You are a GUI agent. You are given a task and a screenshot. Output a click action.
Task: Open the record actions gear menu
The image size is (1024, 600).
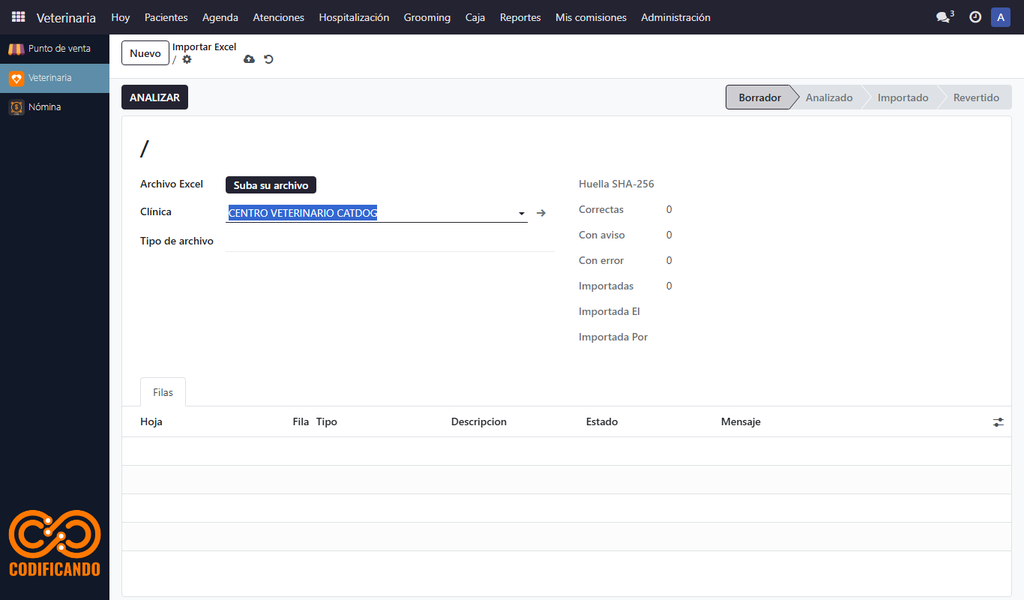(x=187, y=59)
